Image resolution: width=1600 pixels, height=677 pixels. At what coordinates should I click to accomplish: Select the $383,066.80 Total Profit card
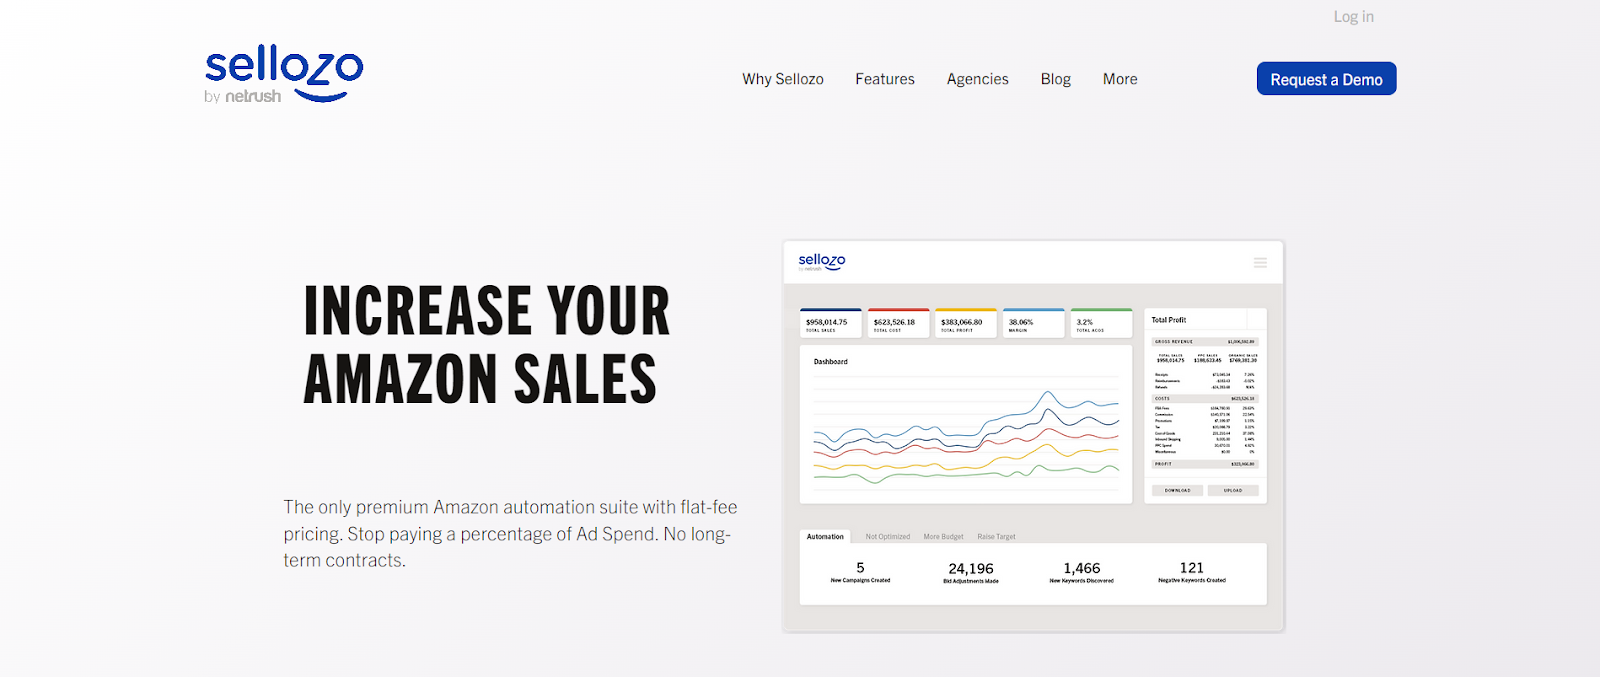tap(966, 323)
